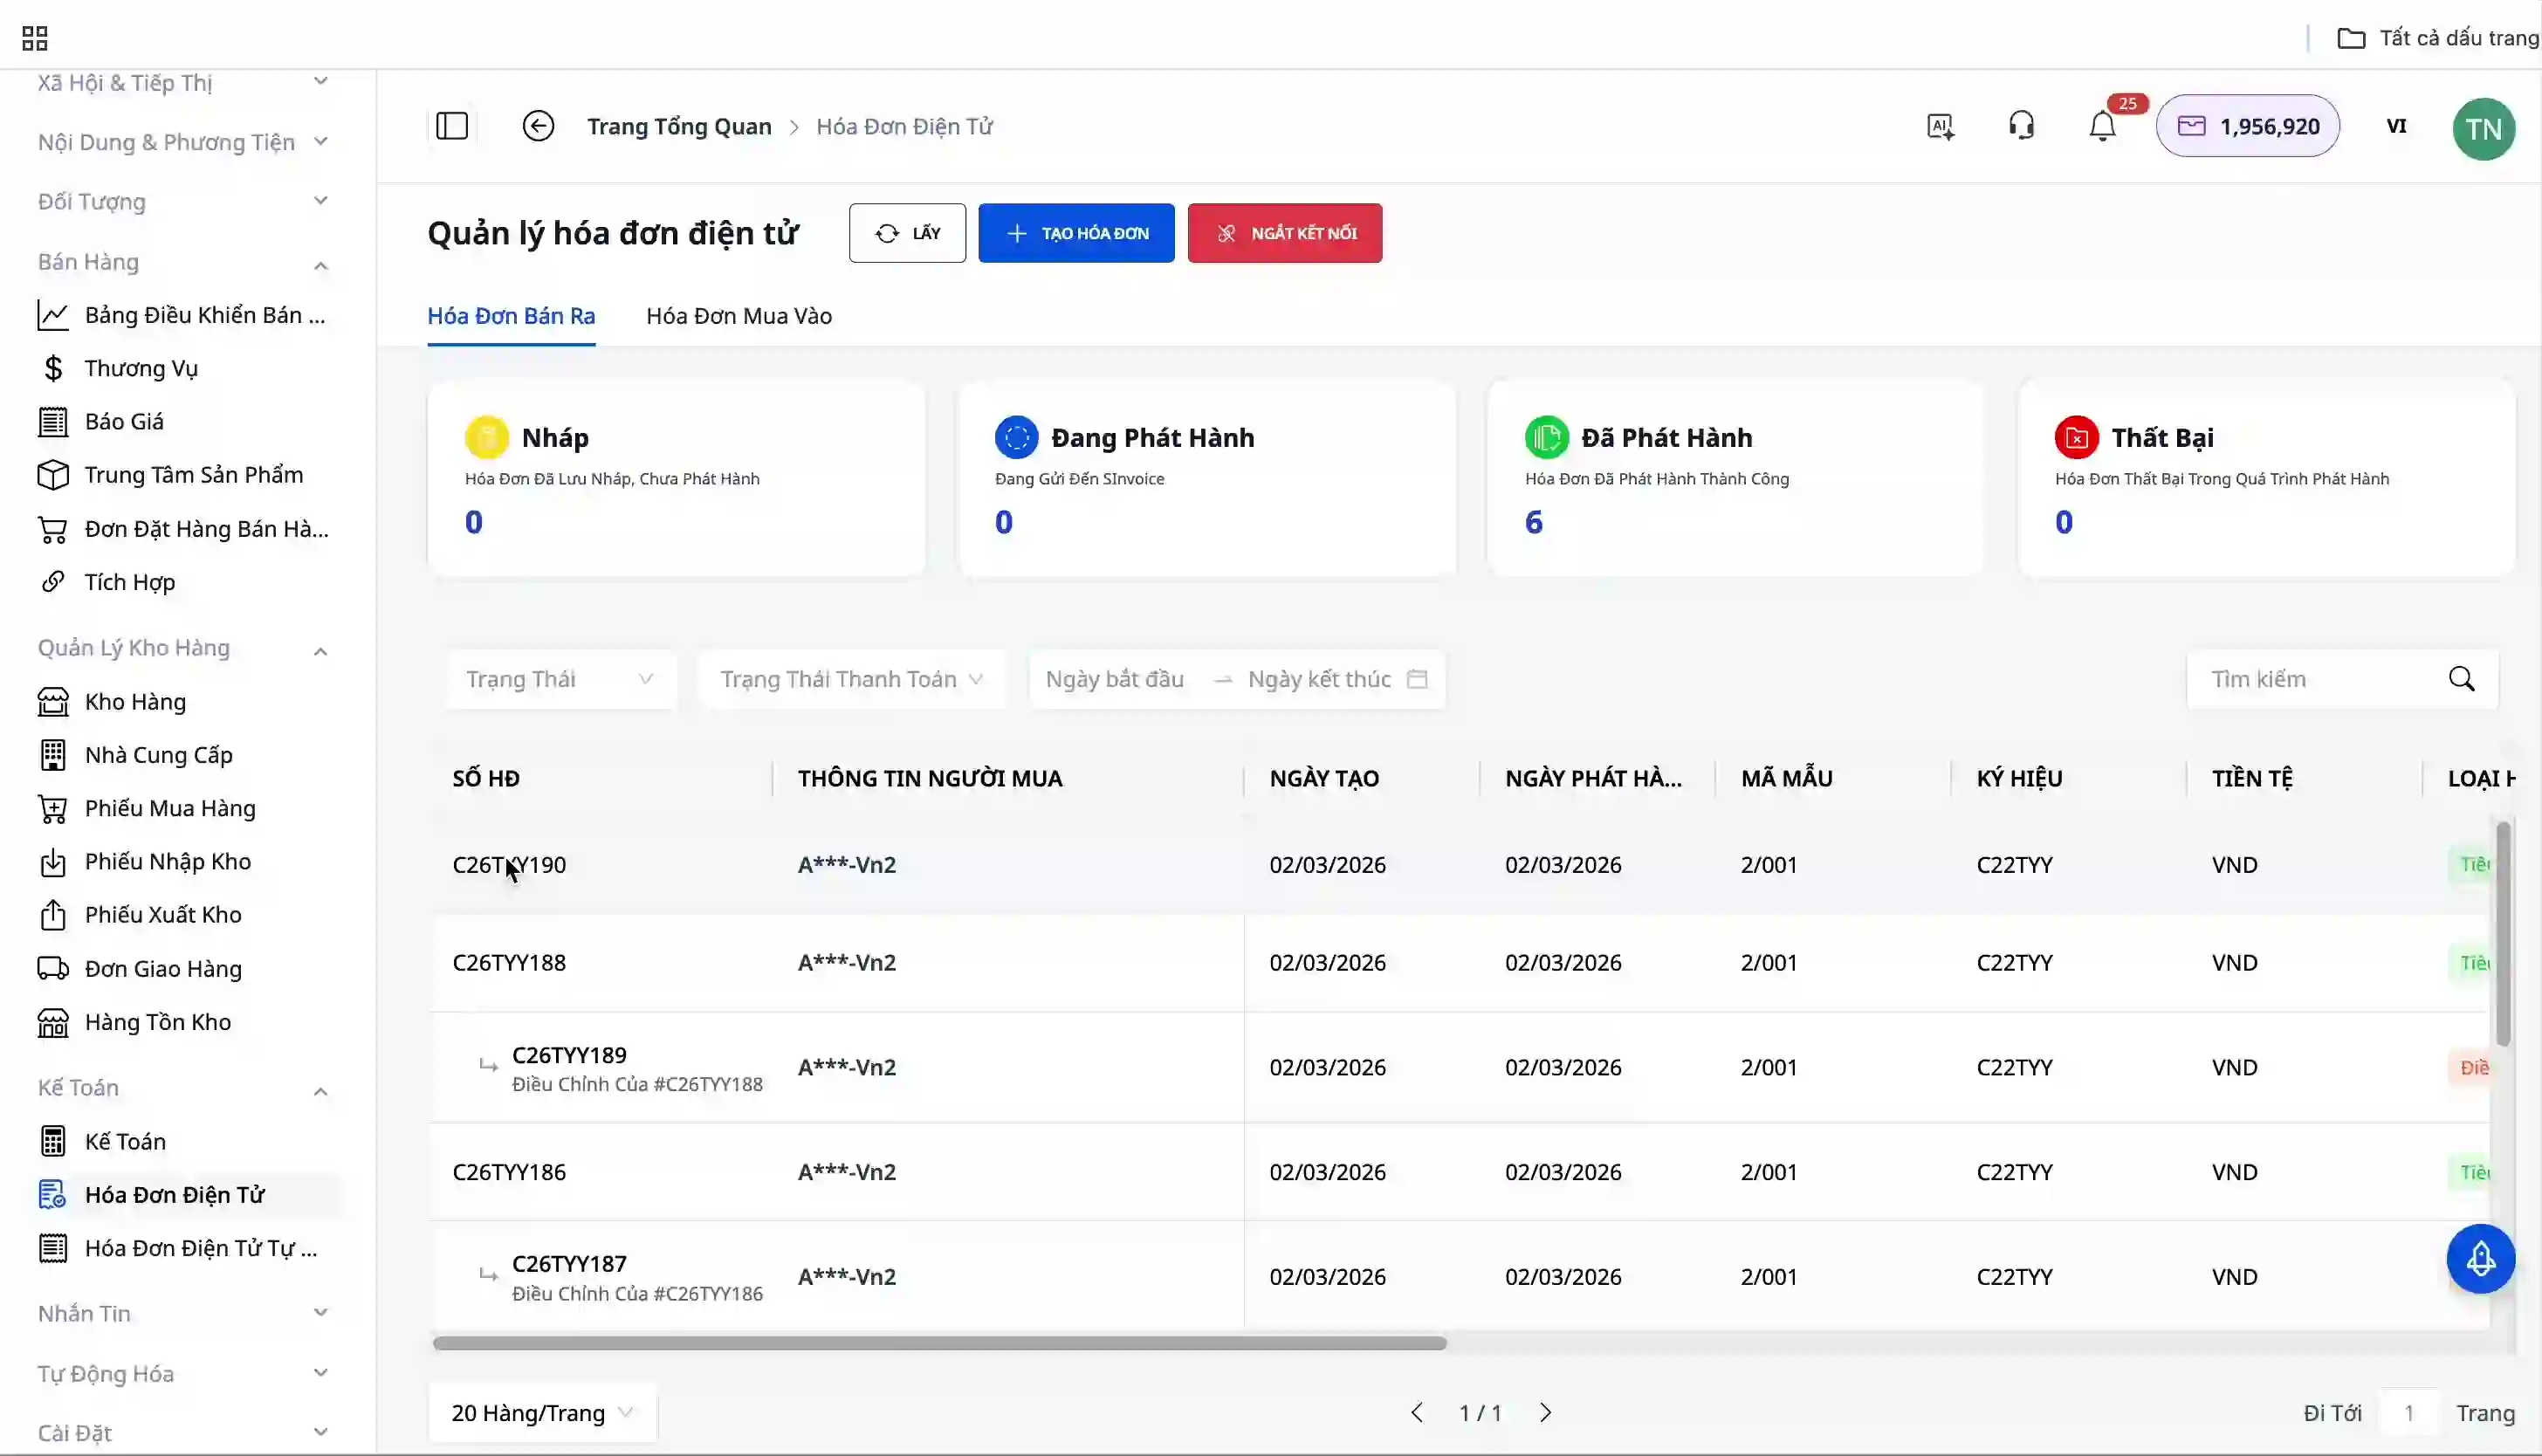The width and height of the screenshot is (2542, 1456).
Task: Click the TN user avatar
Action: click(2483, 128)
